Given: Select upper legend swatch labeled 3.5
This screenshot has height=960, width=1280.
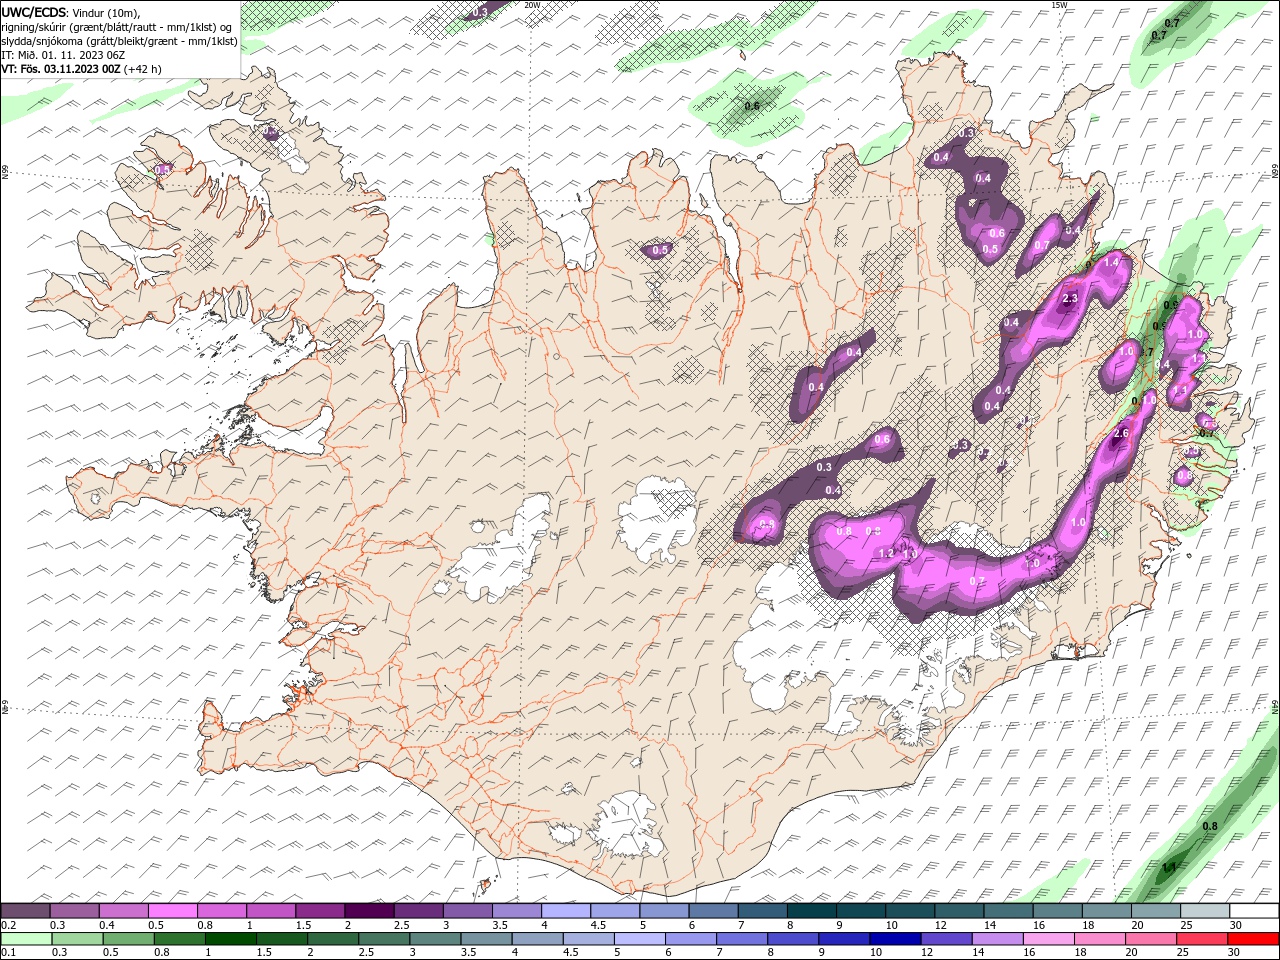Looking at the screenshot, I should point(516,911).
